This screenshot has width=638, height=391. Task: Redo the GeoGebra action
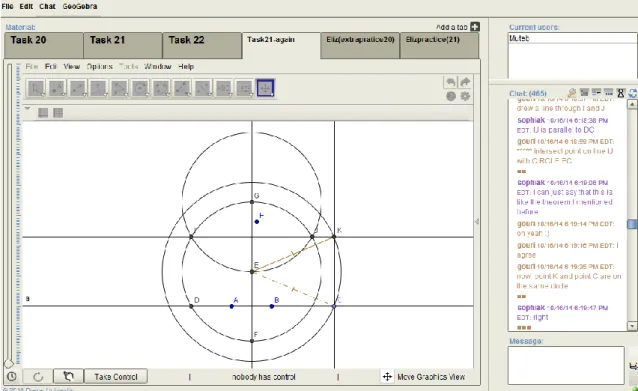465,82
